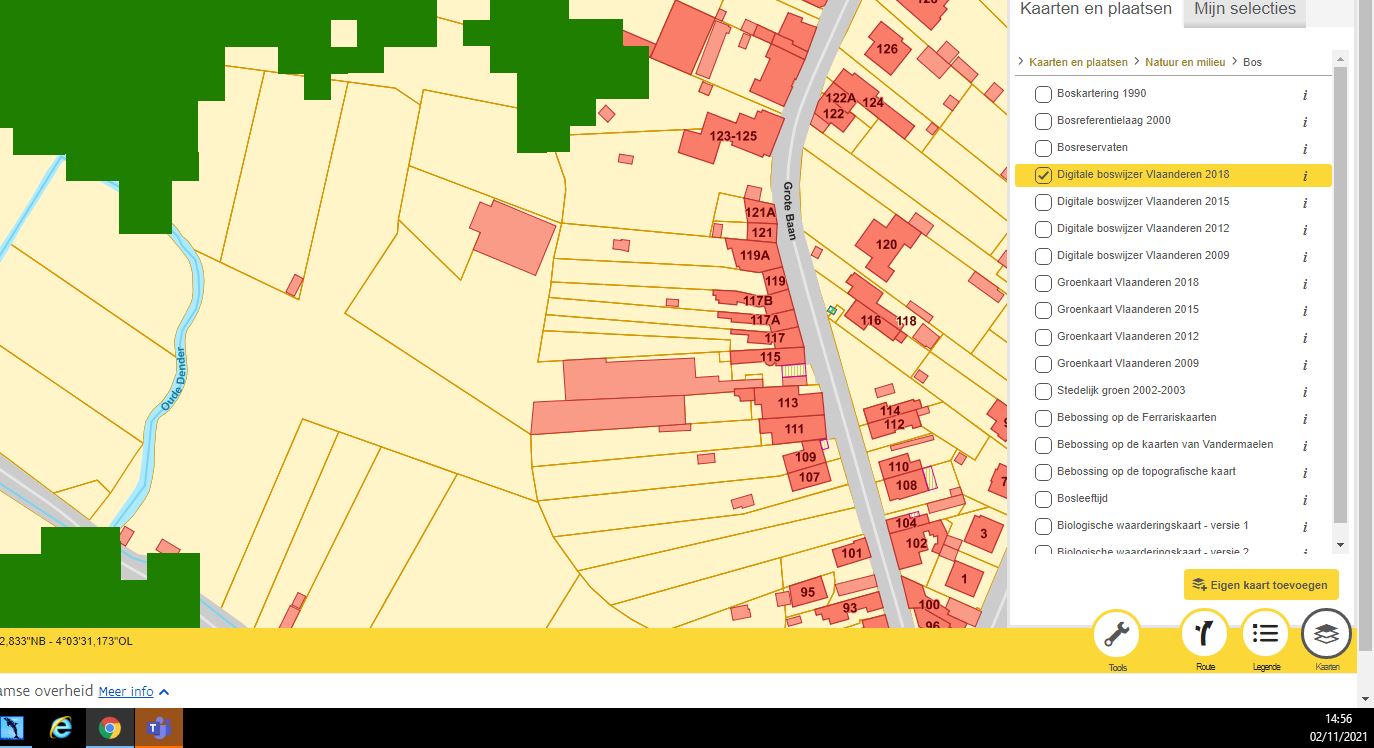Screen dimensions: 1374x748
Task: Open info icon for Bosreservaten
Action: 1305,149
